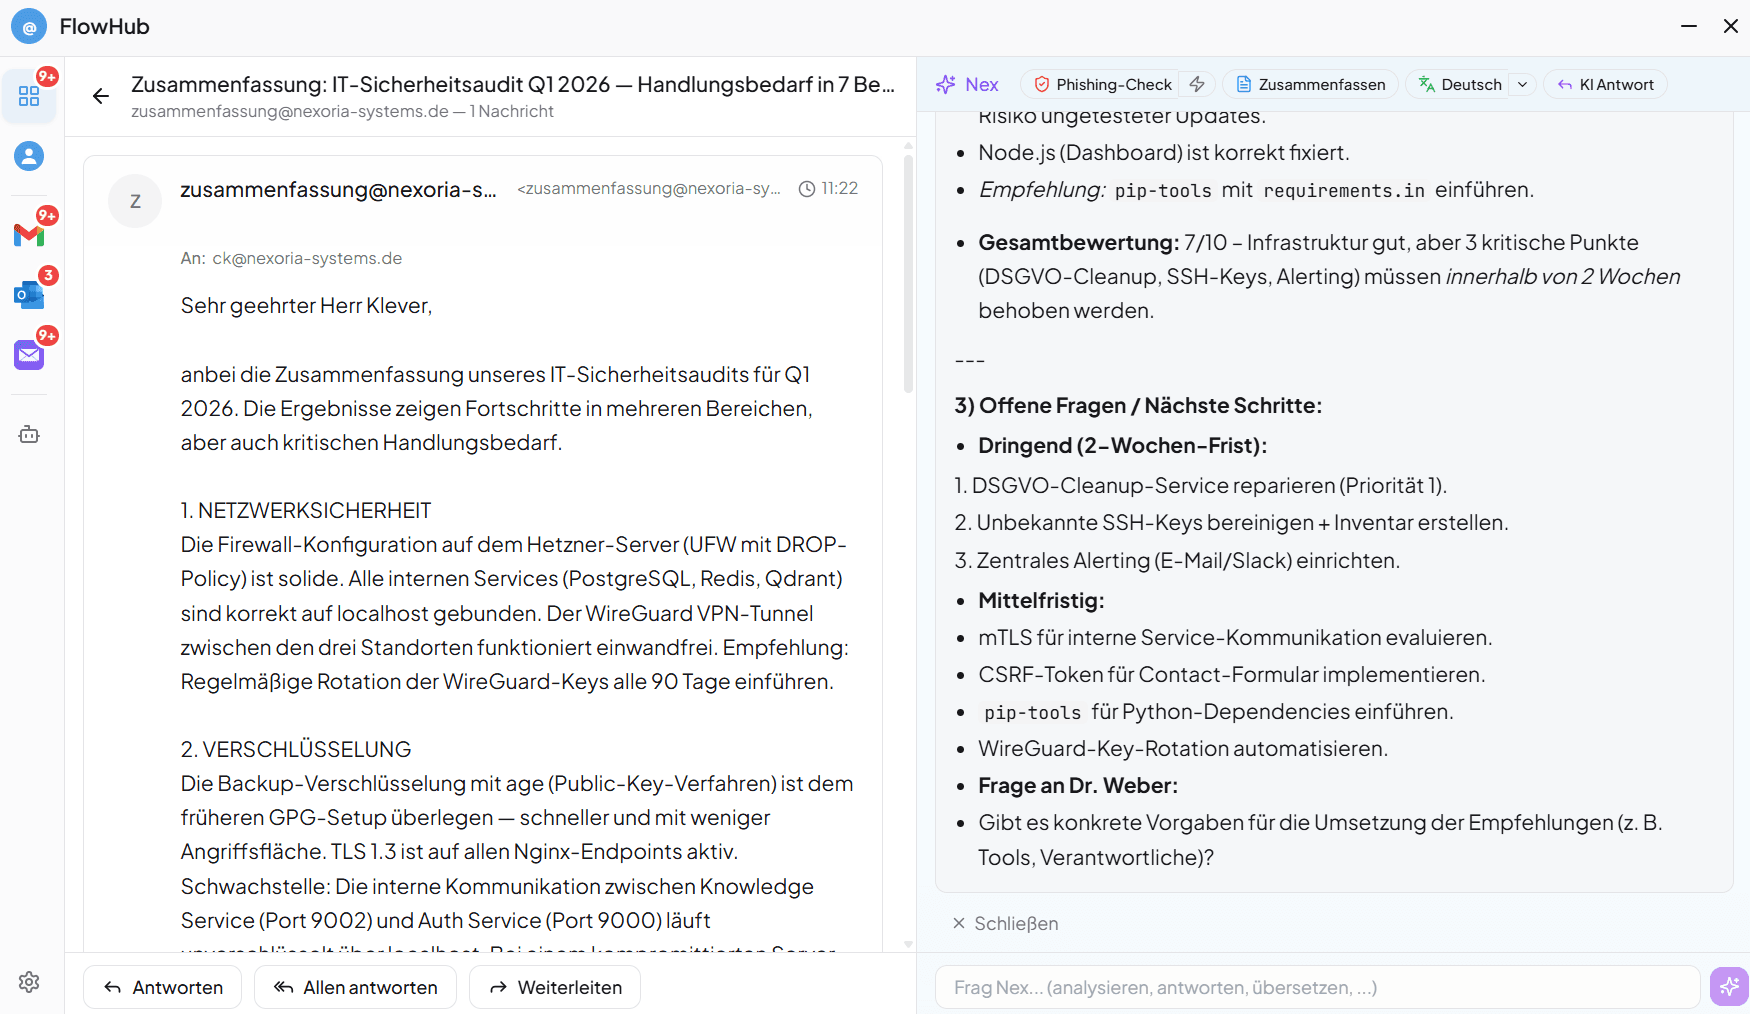Reply with the Antworten button
This screenshot has width=1750, height=1014.
click(x=162, y=987)
